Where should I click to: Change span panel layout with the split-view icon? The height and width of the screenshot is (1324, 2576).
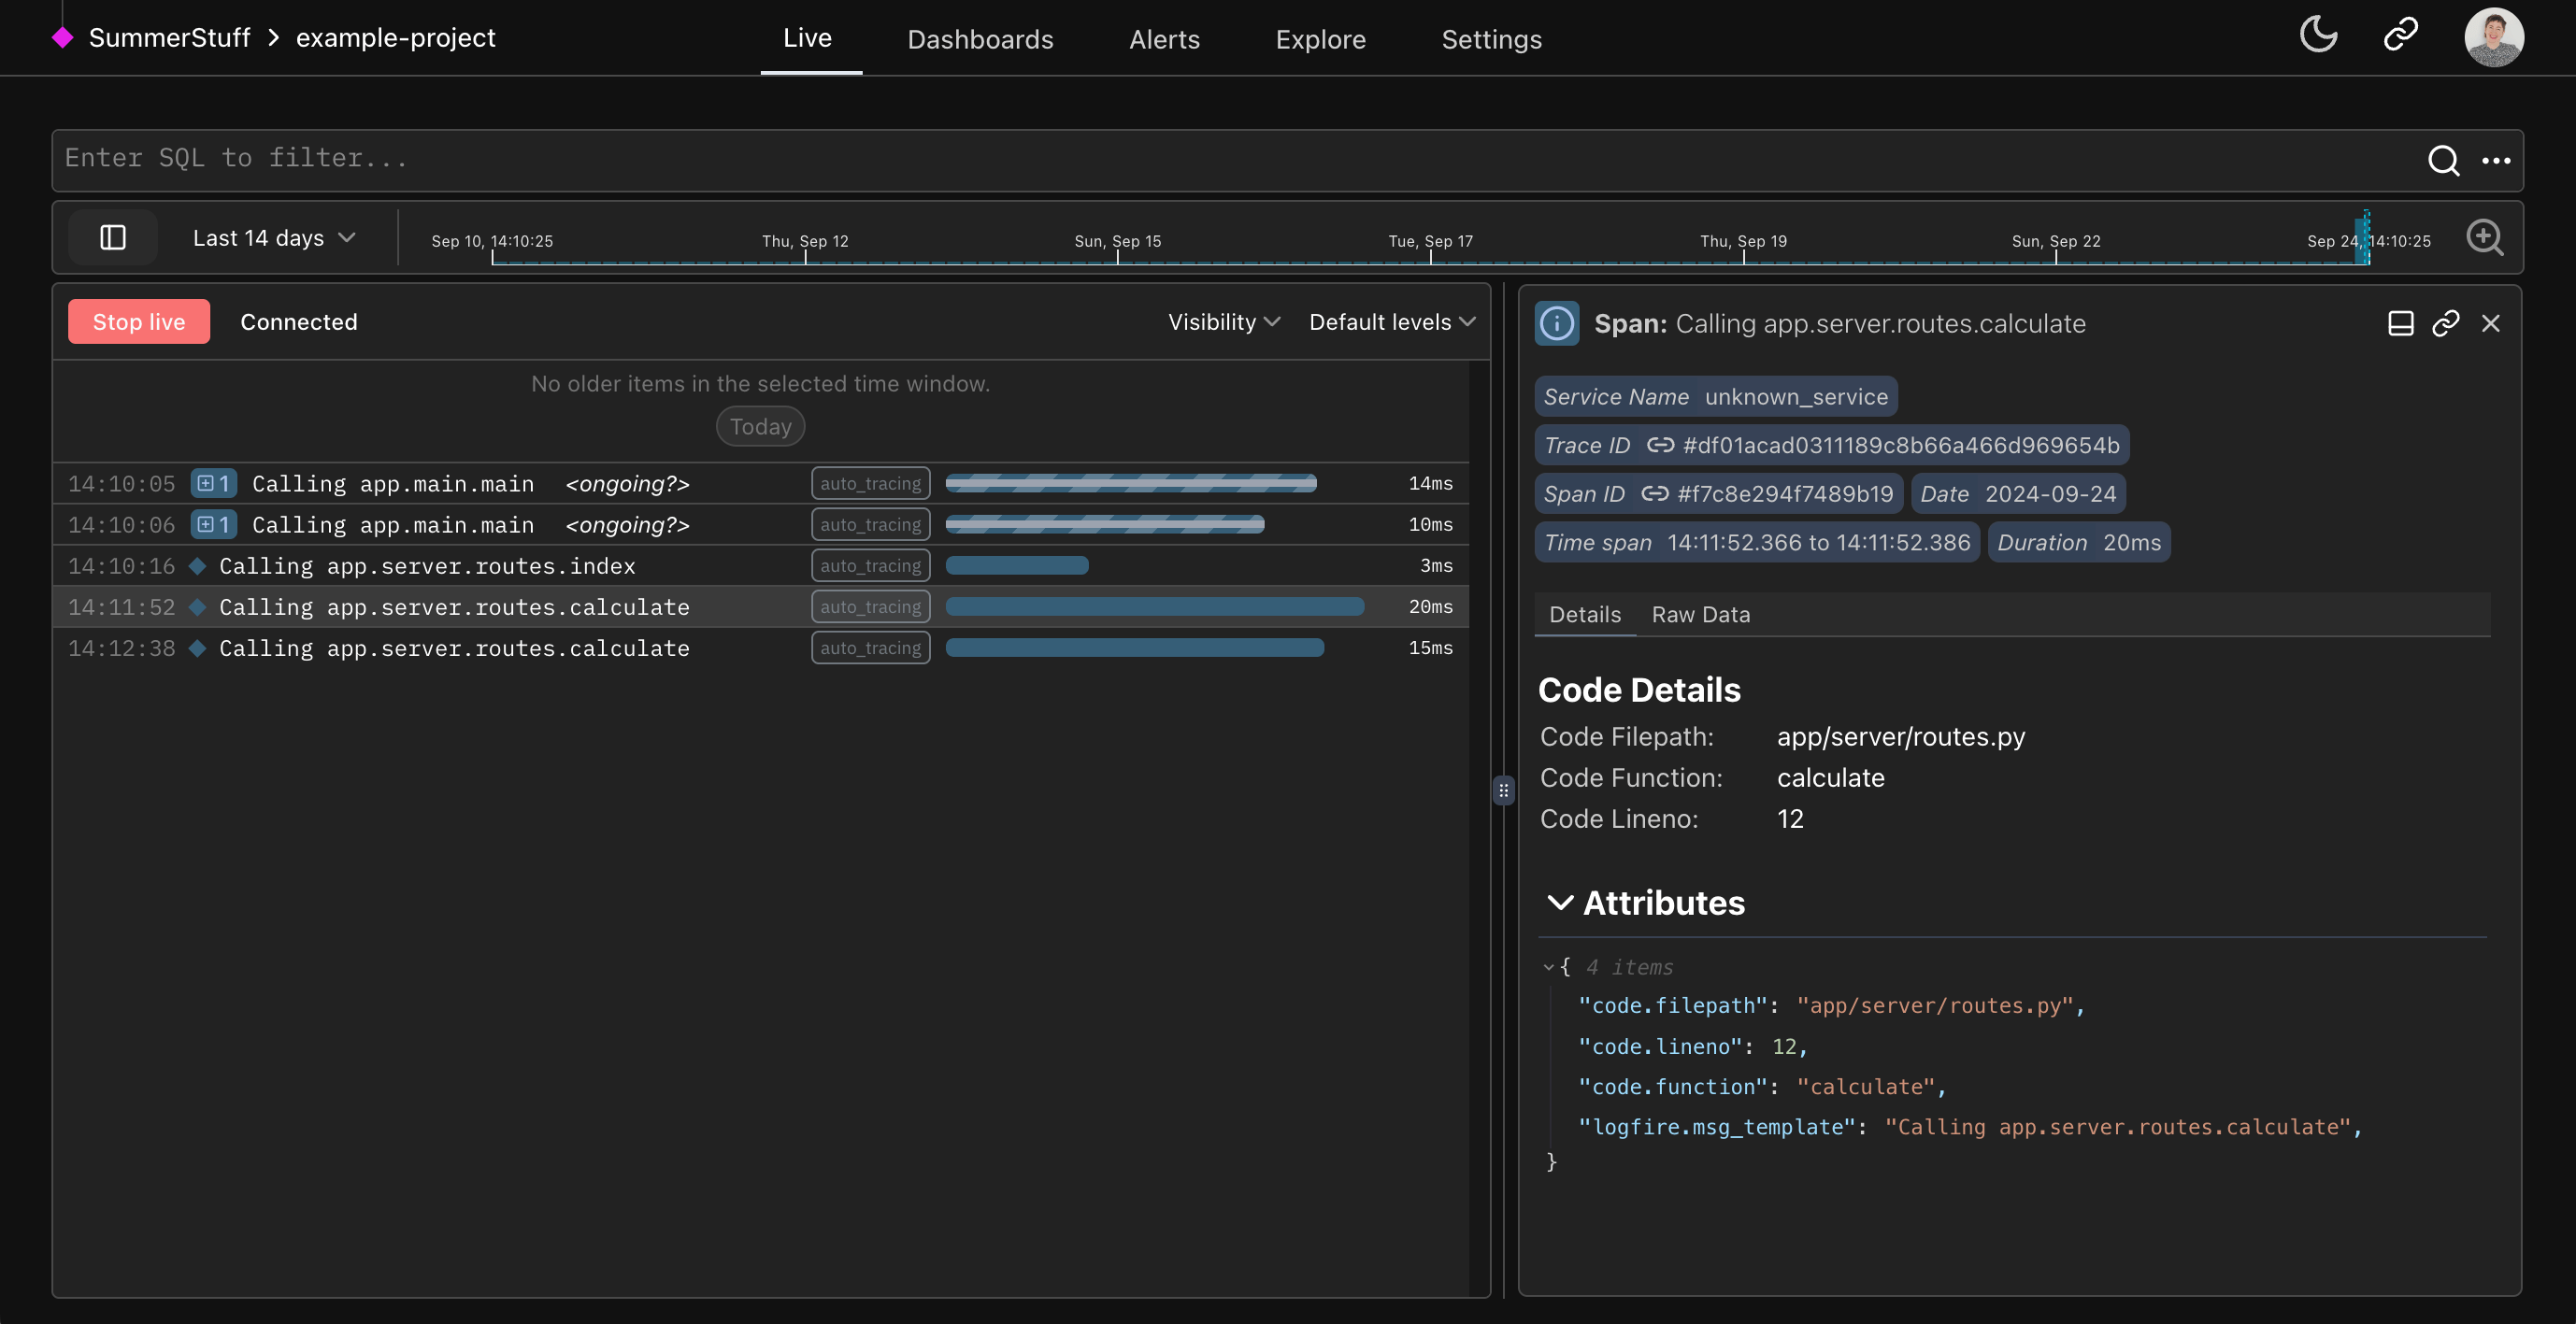click(x=2401, y=323)
